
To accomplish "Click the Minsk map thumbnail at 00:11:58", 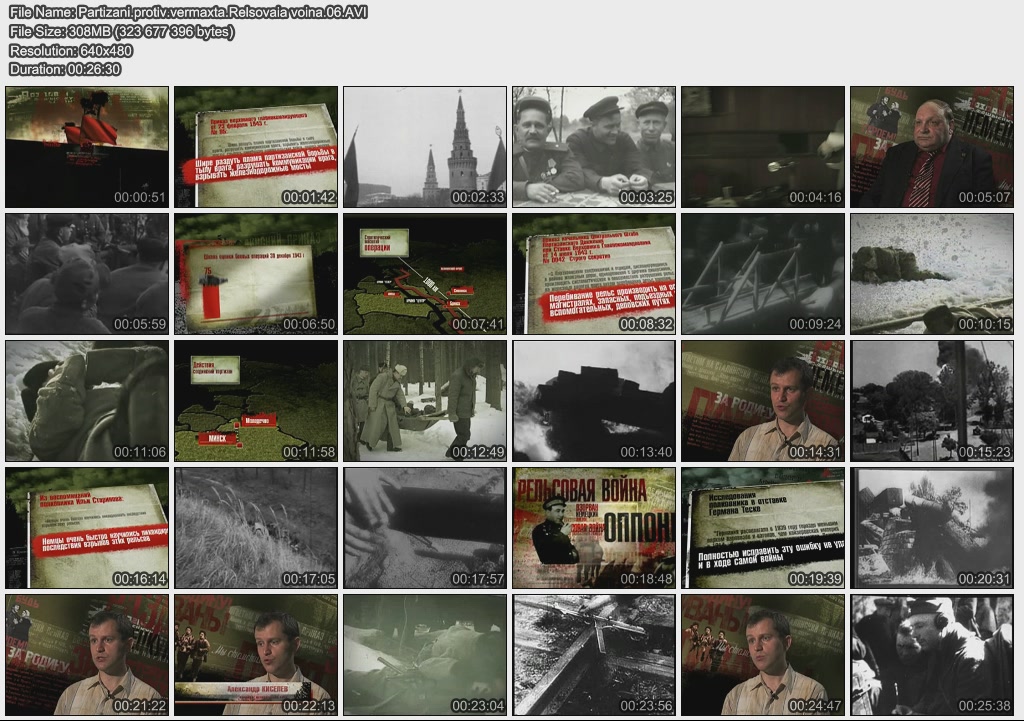I will coord(256,401).
